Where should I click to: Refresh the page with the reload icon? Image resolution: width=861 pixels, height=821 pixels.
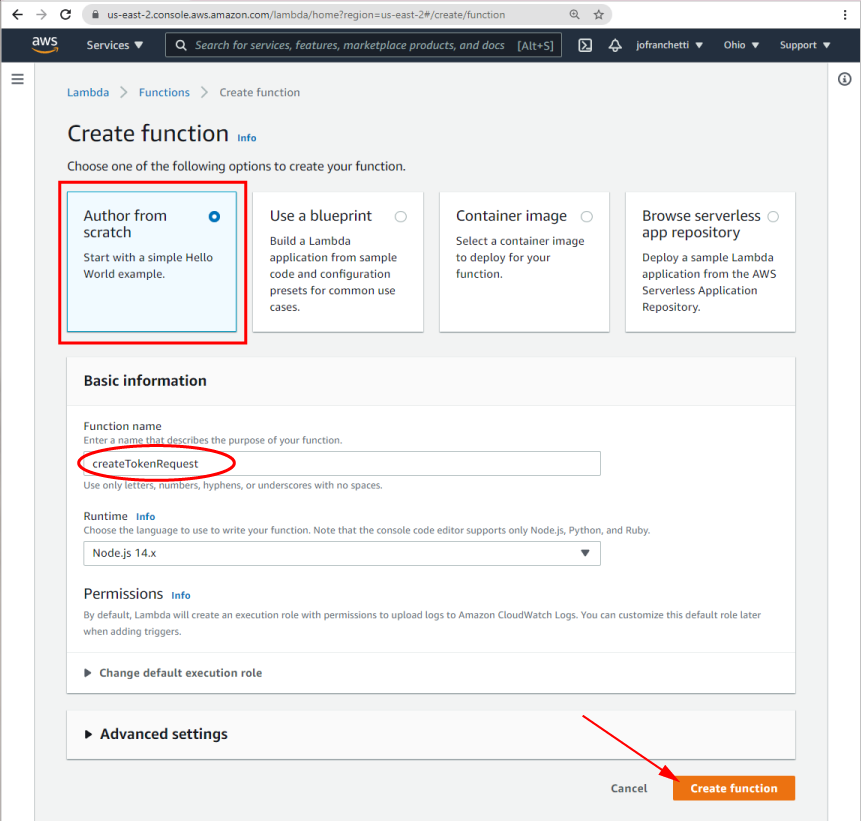[x=65, y=15]
